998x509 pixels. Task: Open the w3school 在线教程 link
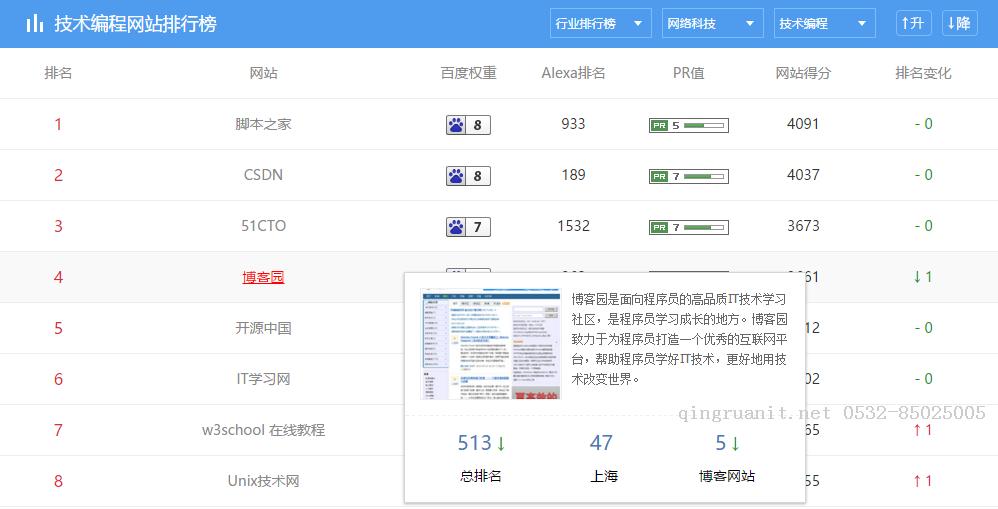(264, 430)
